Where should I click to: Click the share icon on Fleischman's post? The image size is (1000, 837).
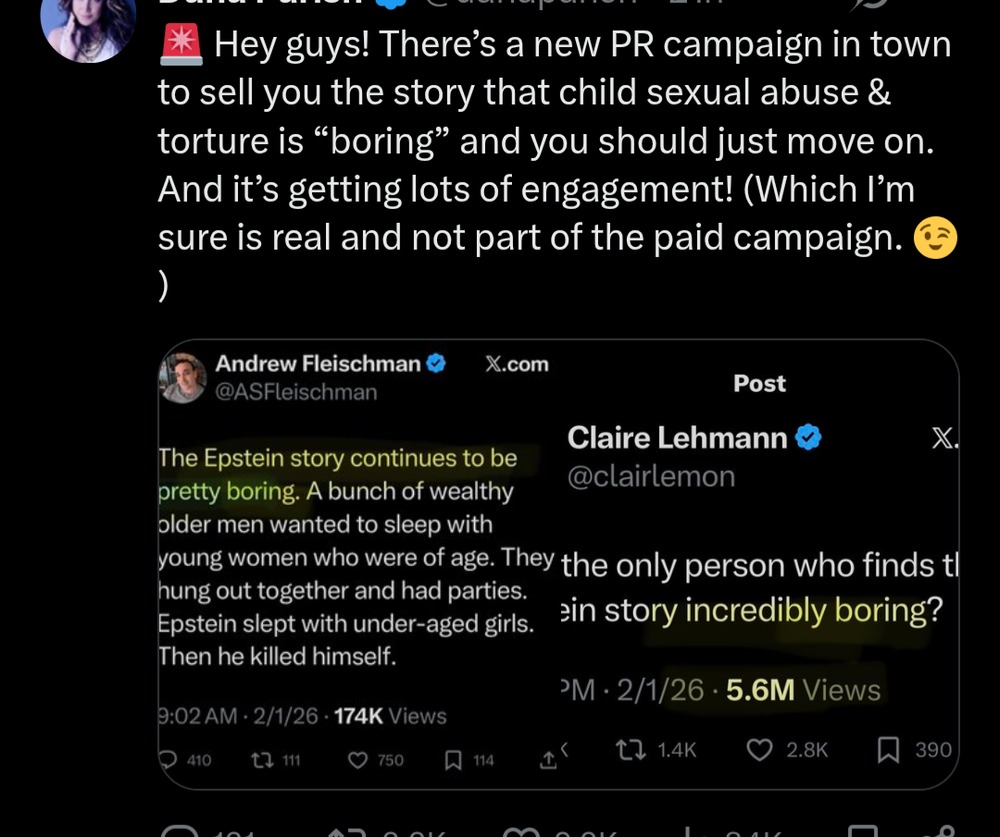pyautogui.click(x=547, y=760)
